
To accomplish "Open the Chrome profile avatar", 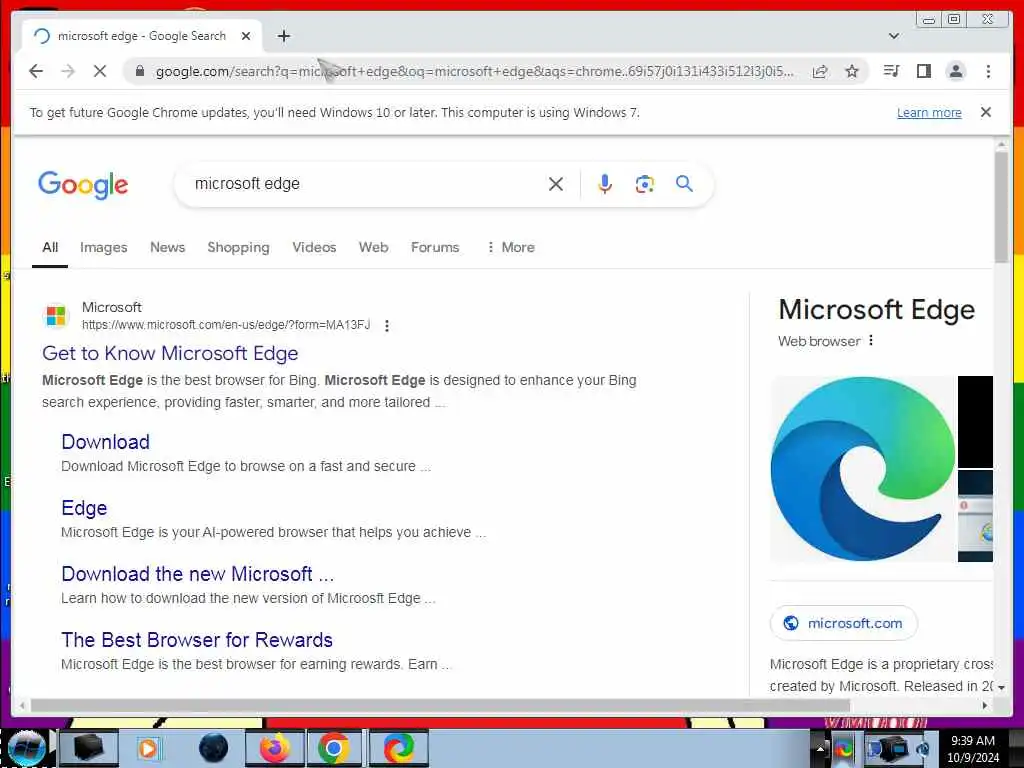I will coord(955,71).
